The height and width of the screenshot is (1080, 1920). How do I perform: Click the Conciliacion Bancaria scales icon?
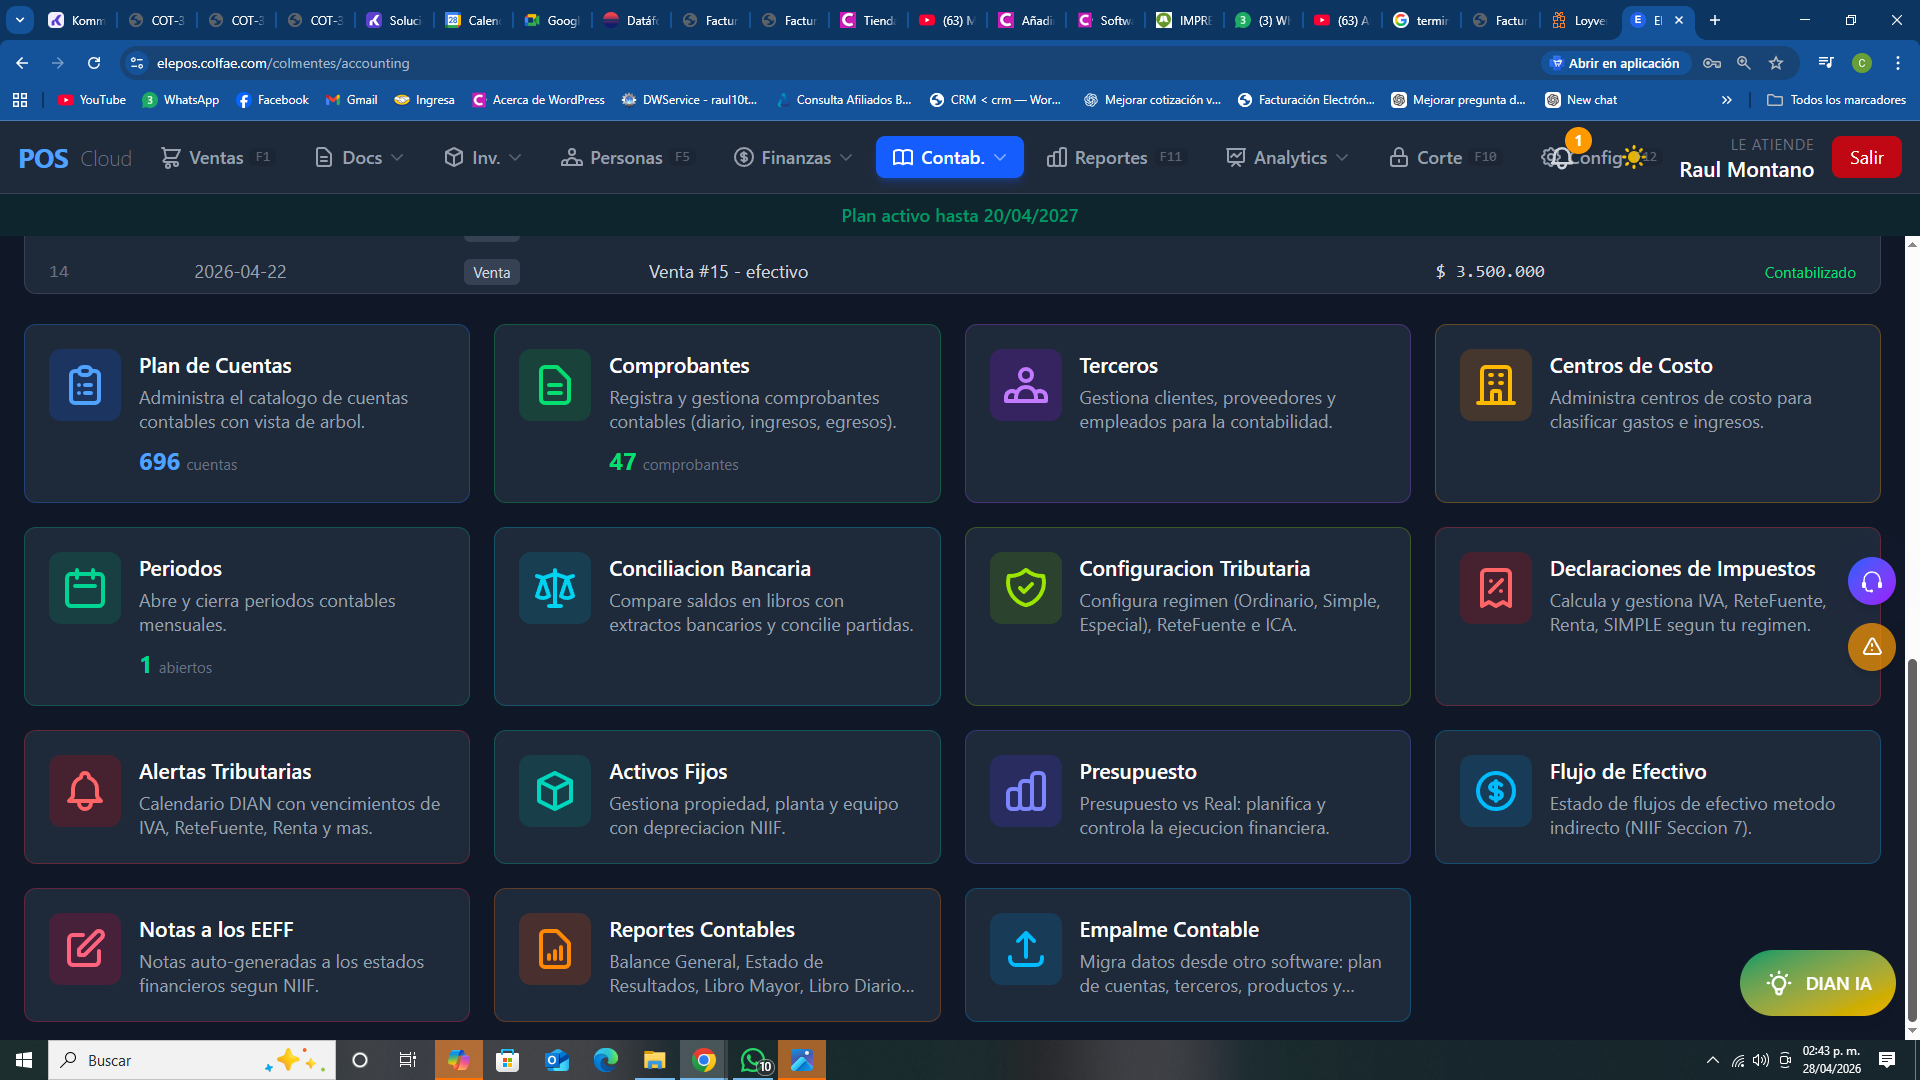click(555, 588)
